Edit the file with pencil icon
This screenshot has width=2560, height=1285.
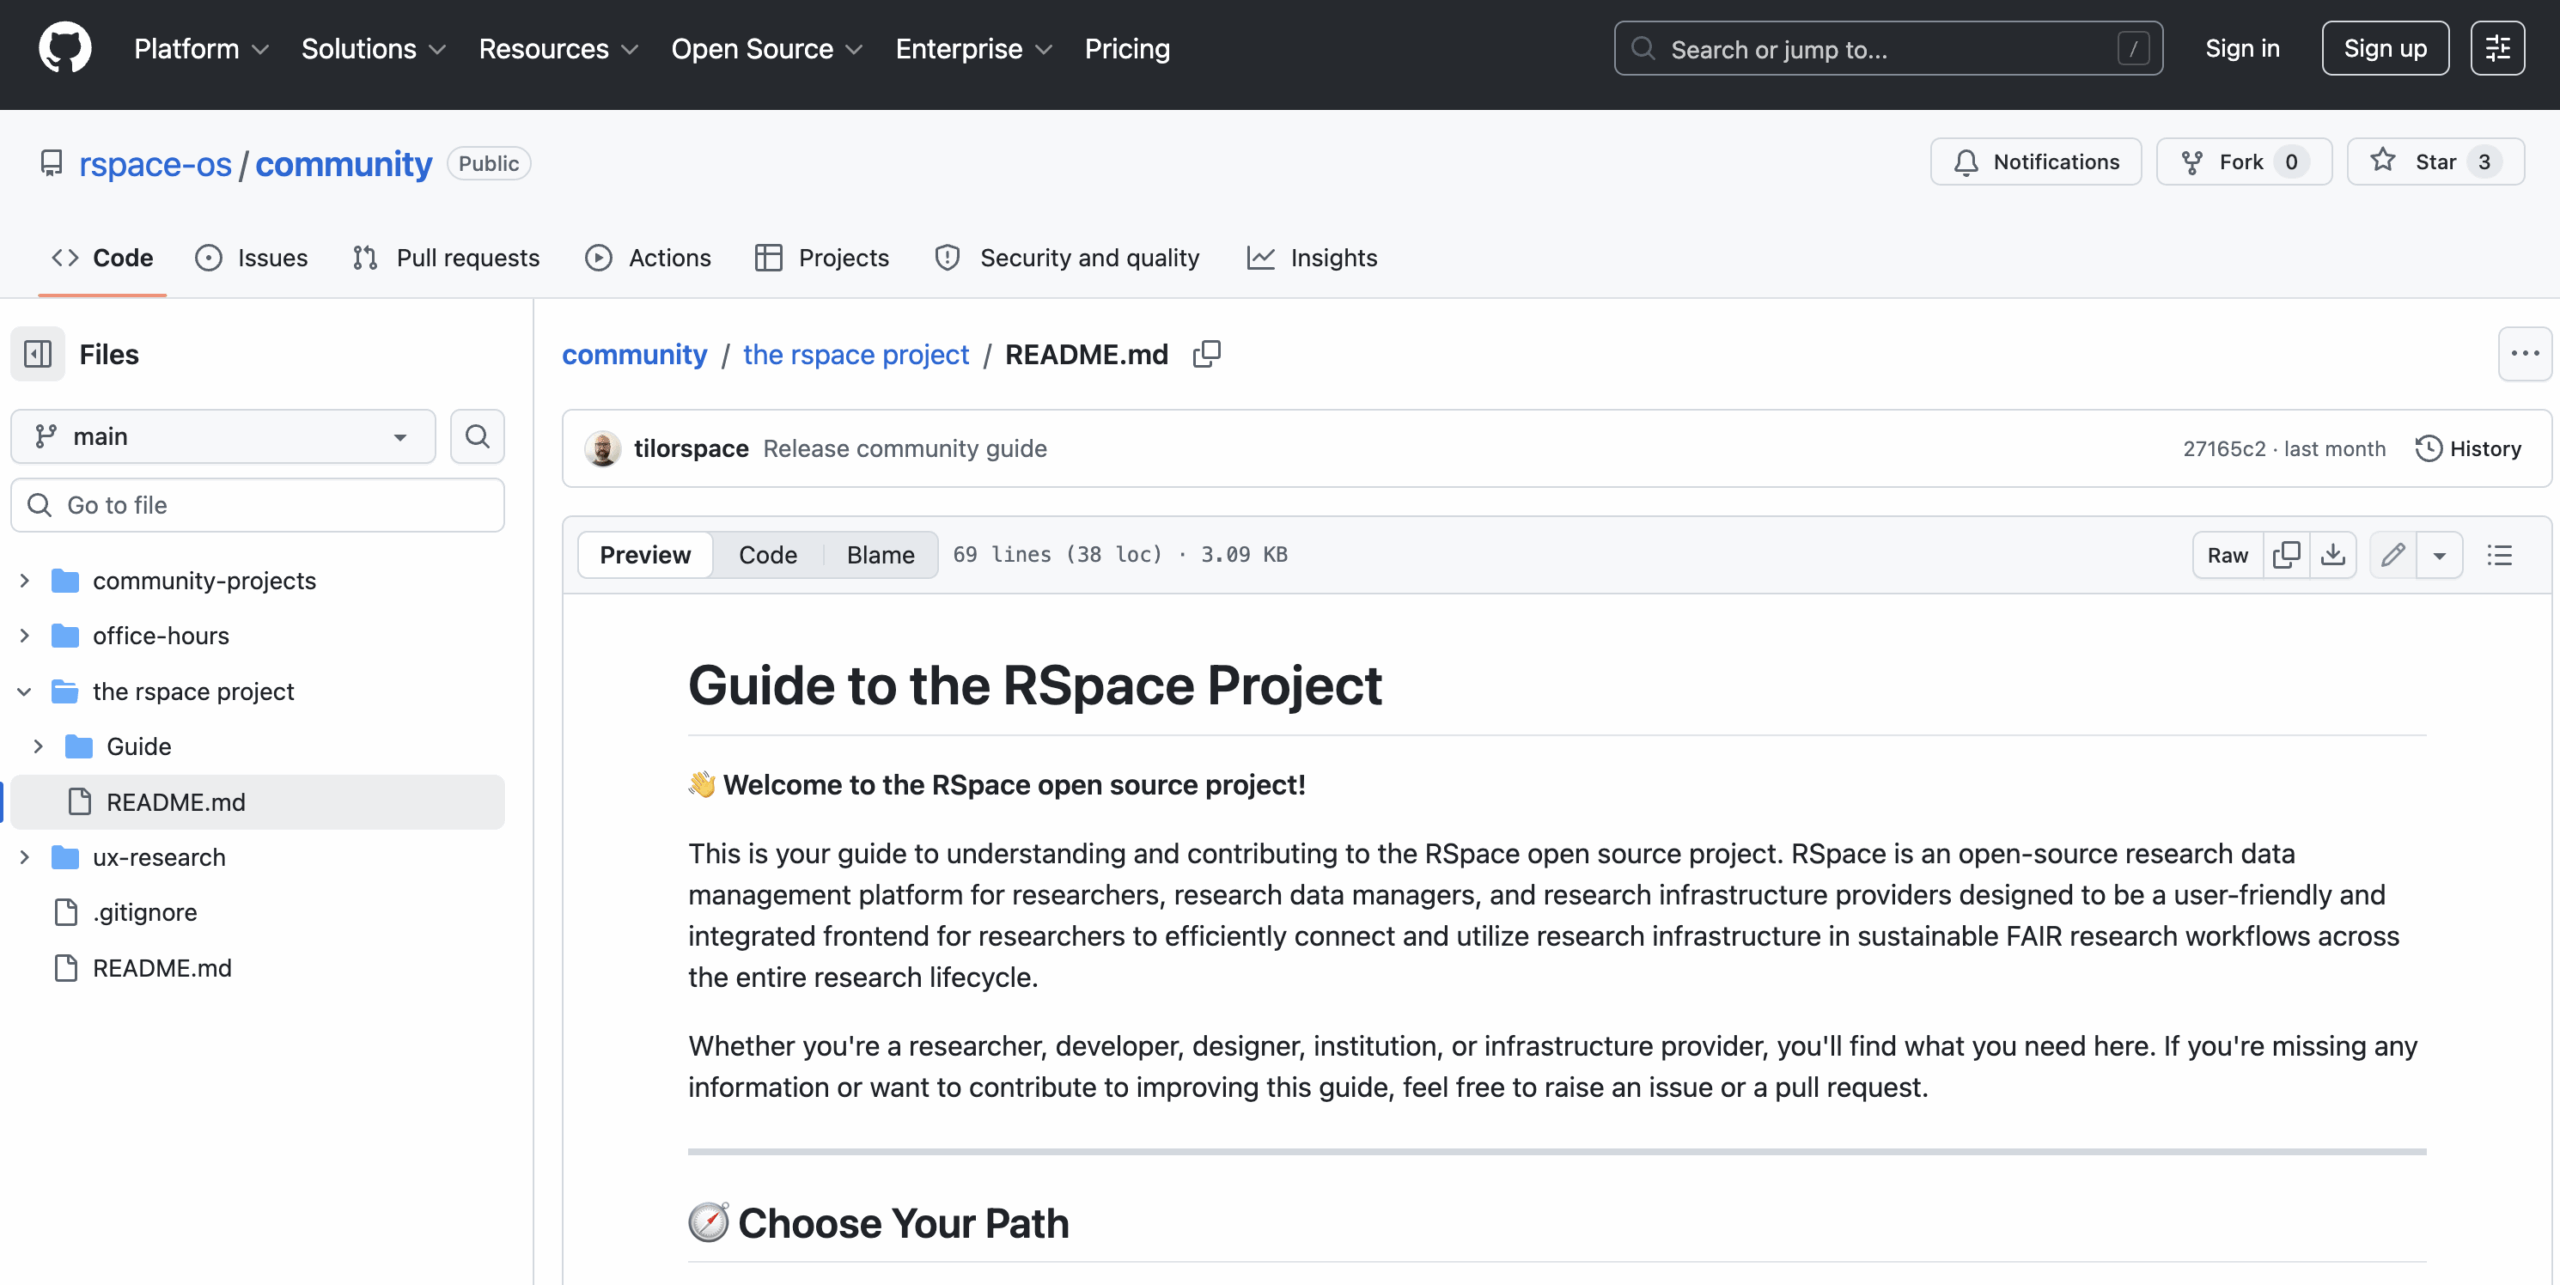(2393, 554)
